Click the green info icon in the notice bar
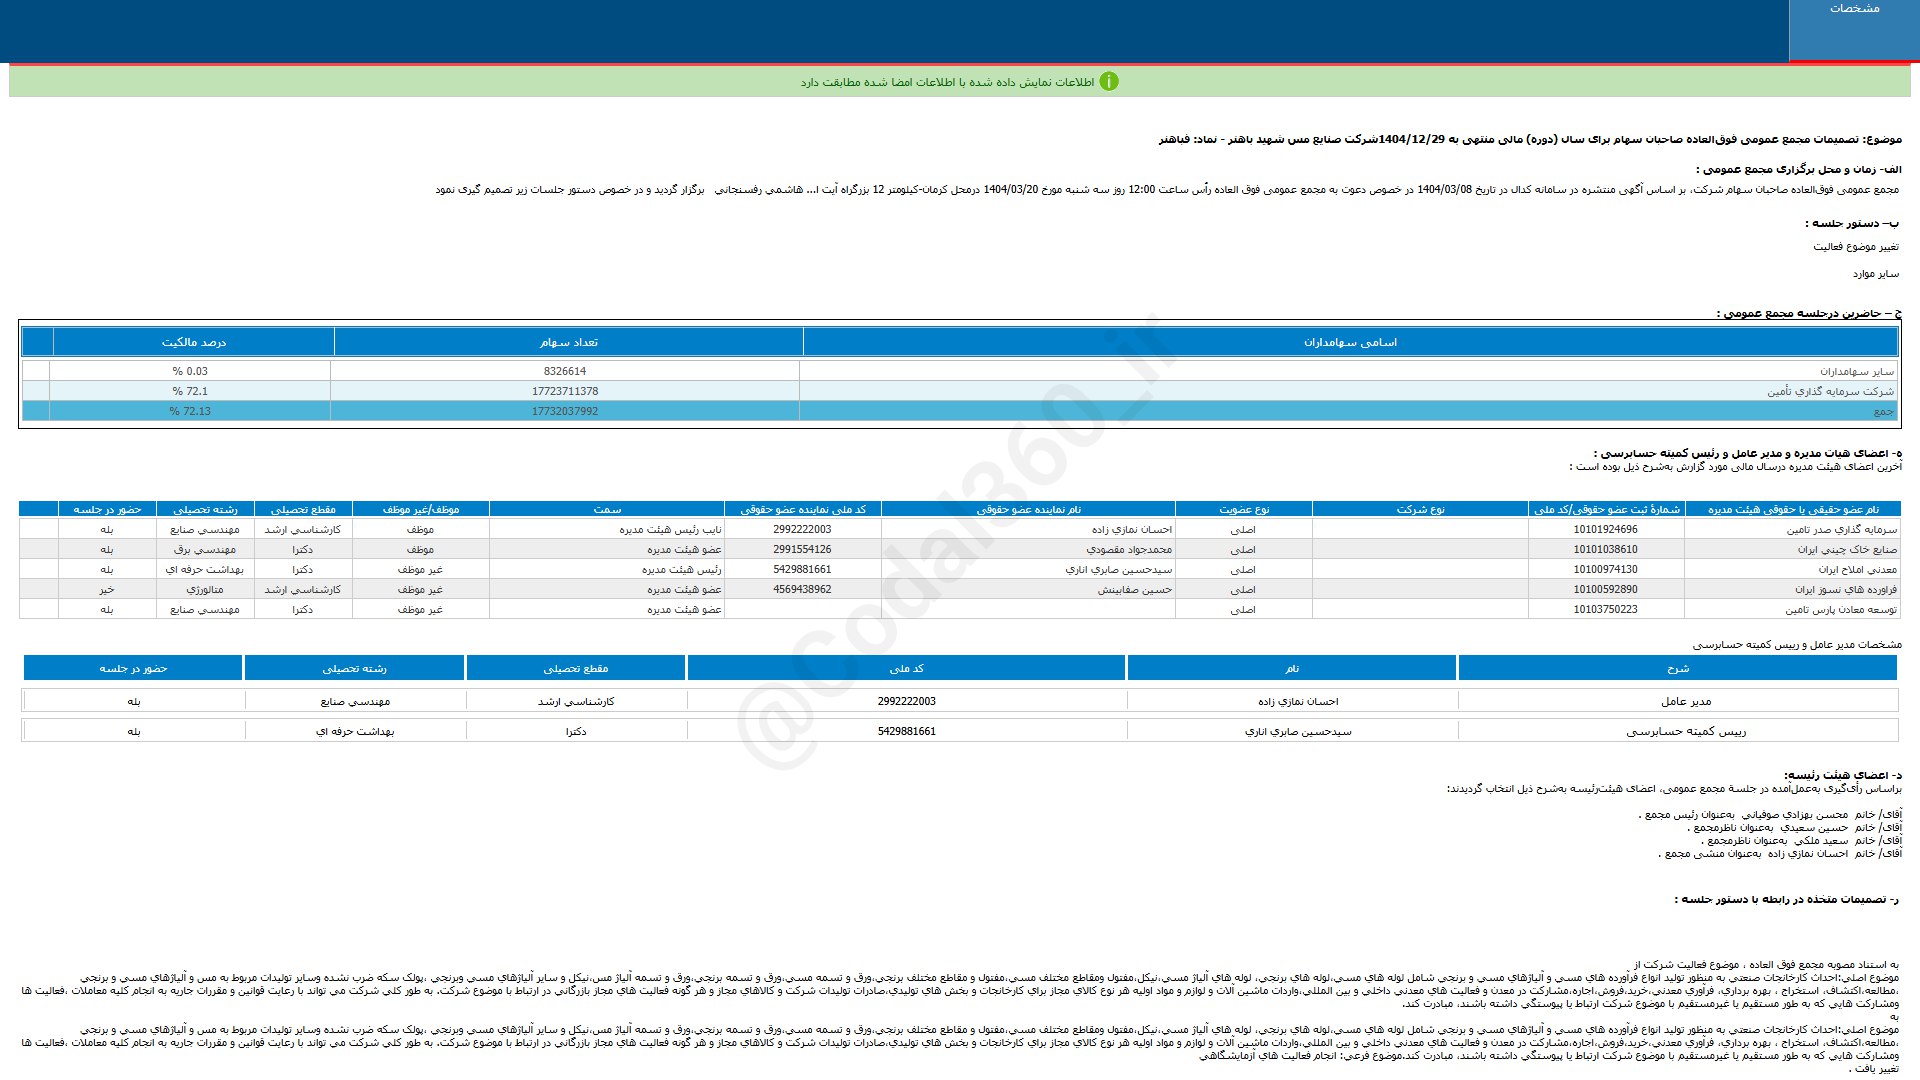This screenshot has height=1080, width=1920. click(x=1109, y=82)
